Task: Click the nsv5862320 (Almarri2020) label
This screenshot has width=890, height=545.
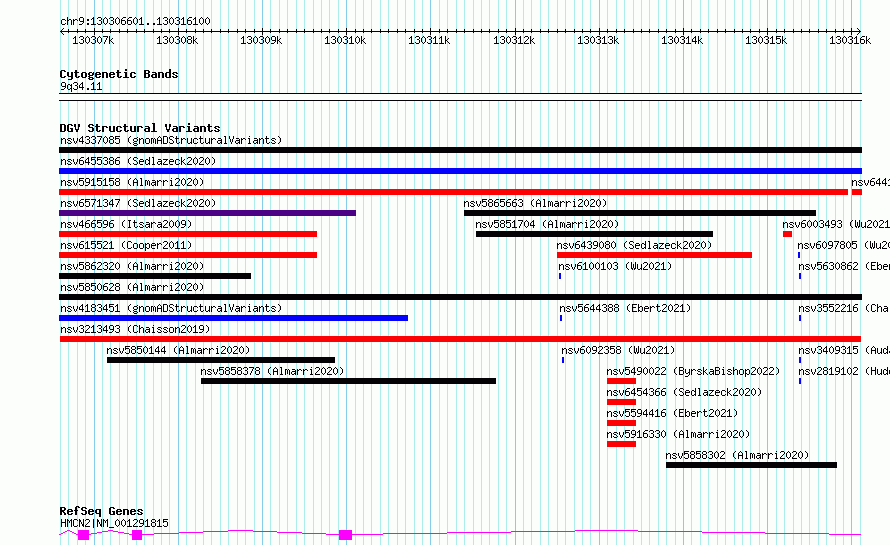Action: (132, 266)
